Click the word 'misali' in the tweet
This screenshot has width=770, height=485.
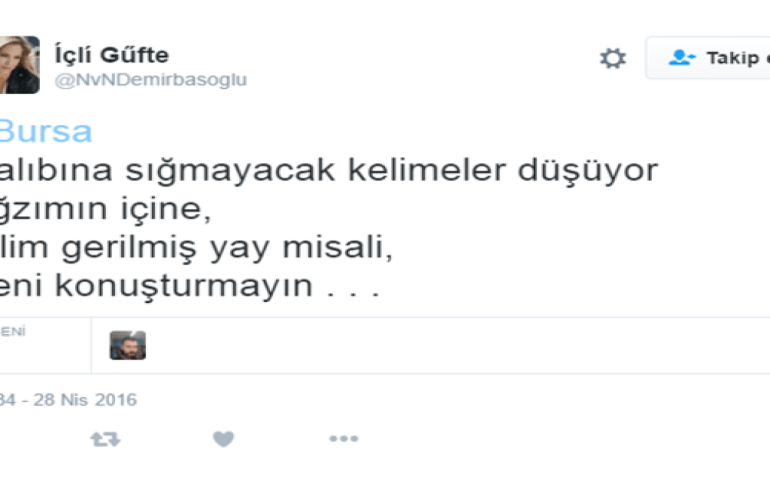click(x=338, y=247)
